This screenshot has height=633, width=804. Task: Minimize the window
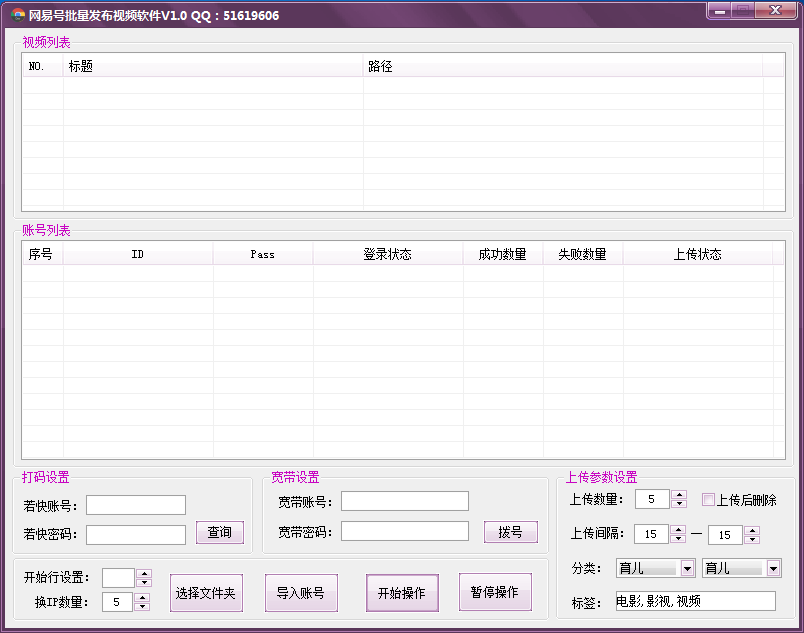coord(720,11)
